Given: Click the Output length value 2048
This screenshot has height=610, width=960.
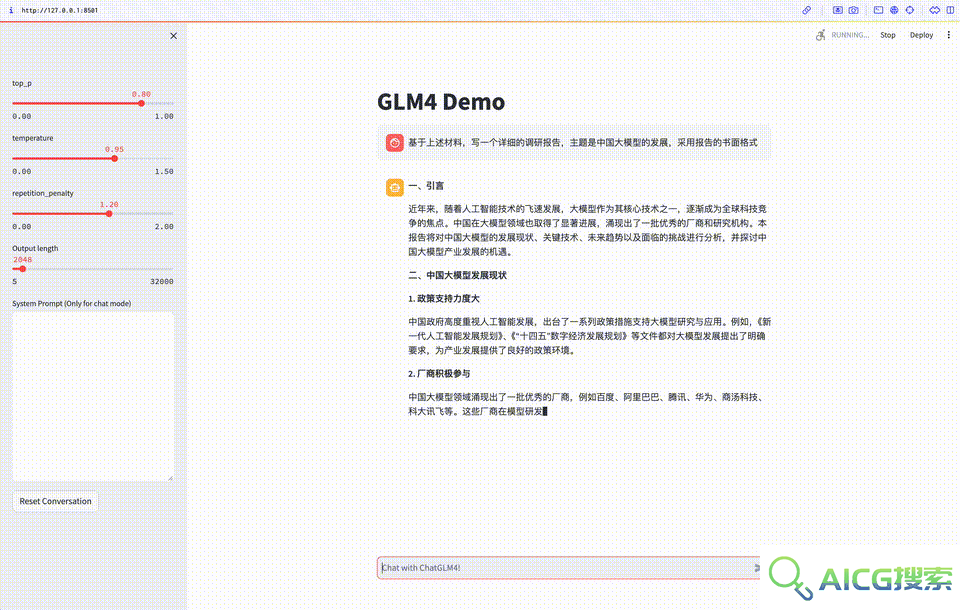Looking at the screenshot, I should pyautogui.click(x=23, y=259).
